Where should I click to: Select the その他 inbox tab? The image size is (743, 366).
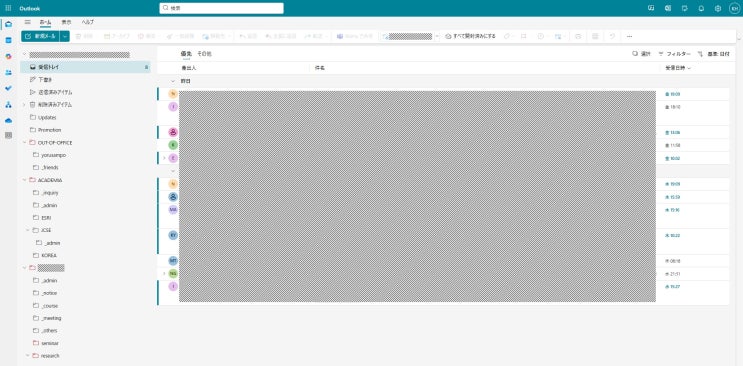coord(204,54)
